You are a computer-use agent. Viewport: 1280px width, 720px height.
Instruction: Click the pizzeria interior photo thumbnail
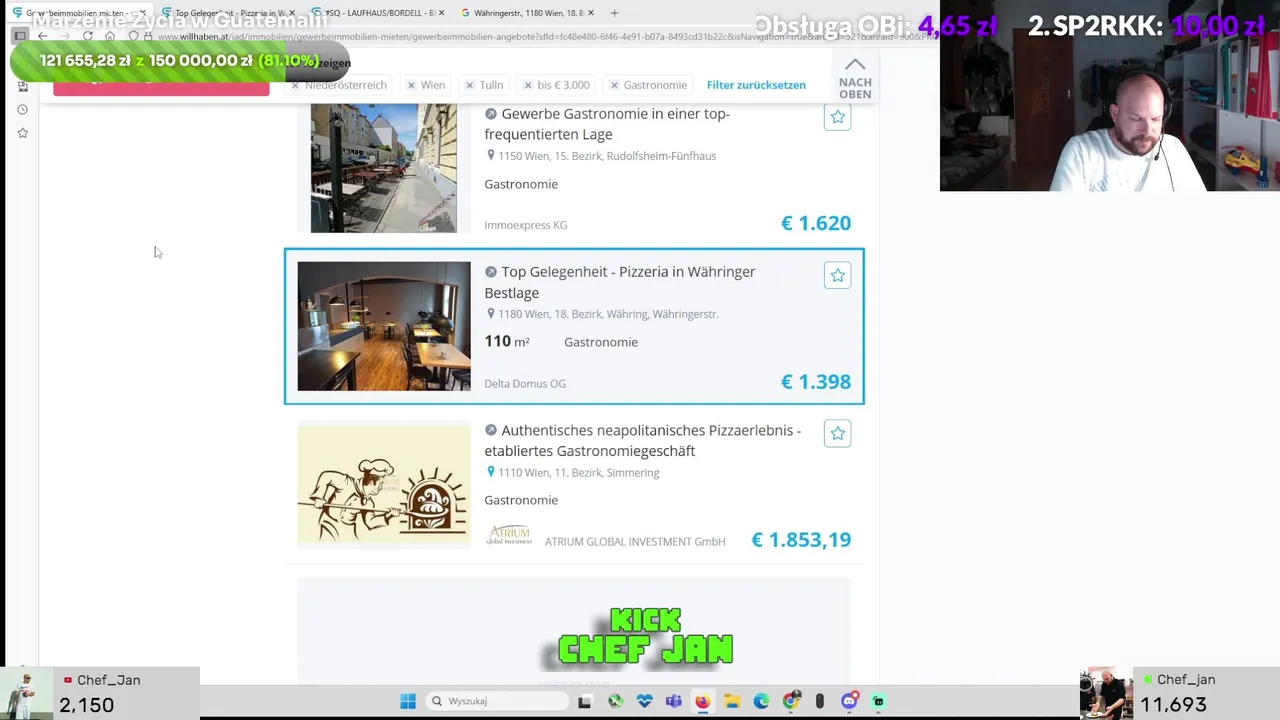click(383, 326)
